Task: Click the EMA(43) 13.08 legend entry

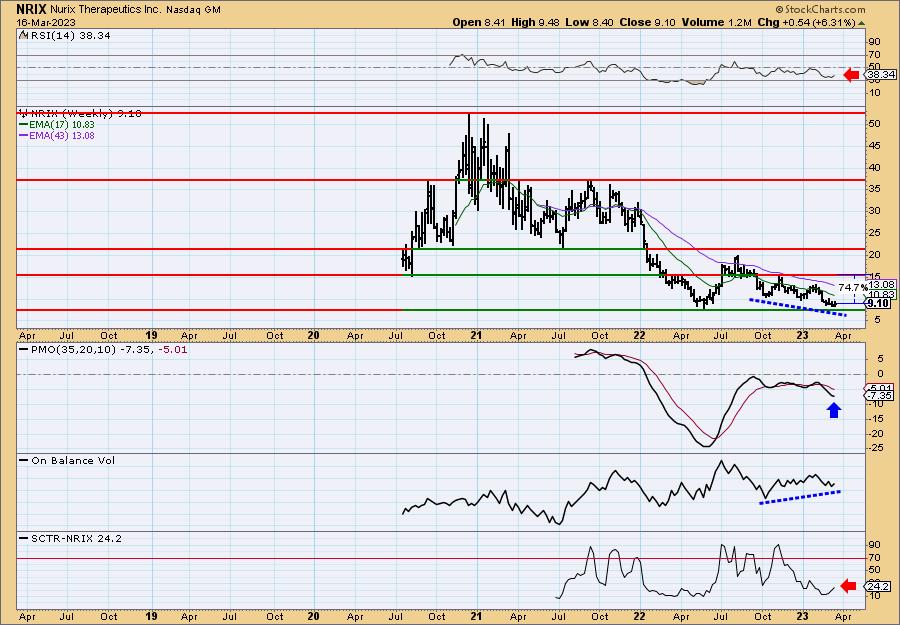Action: (57, 136)
